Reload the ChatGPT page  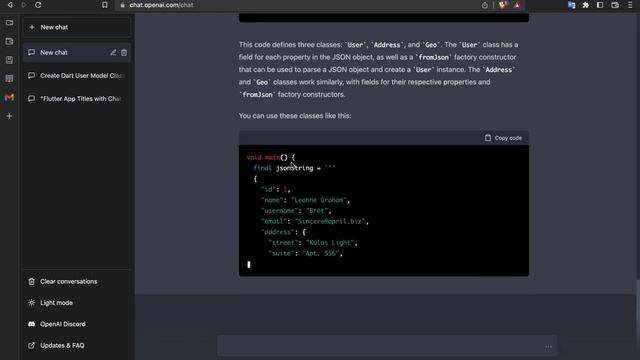(x=38, y=5)
